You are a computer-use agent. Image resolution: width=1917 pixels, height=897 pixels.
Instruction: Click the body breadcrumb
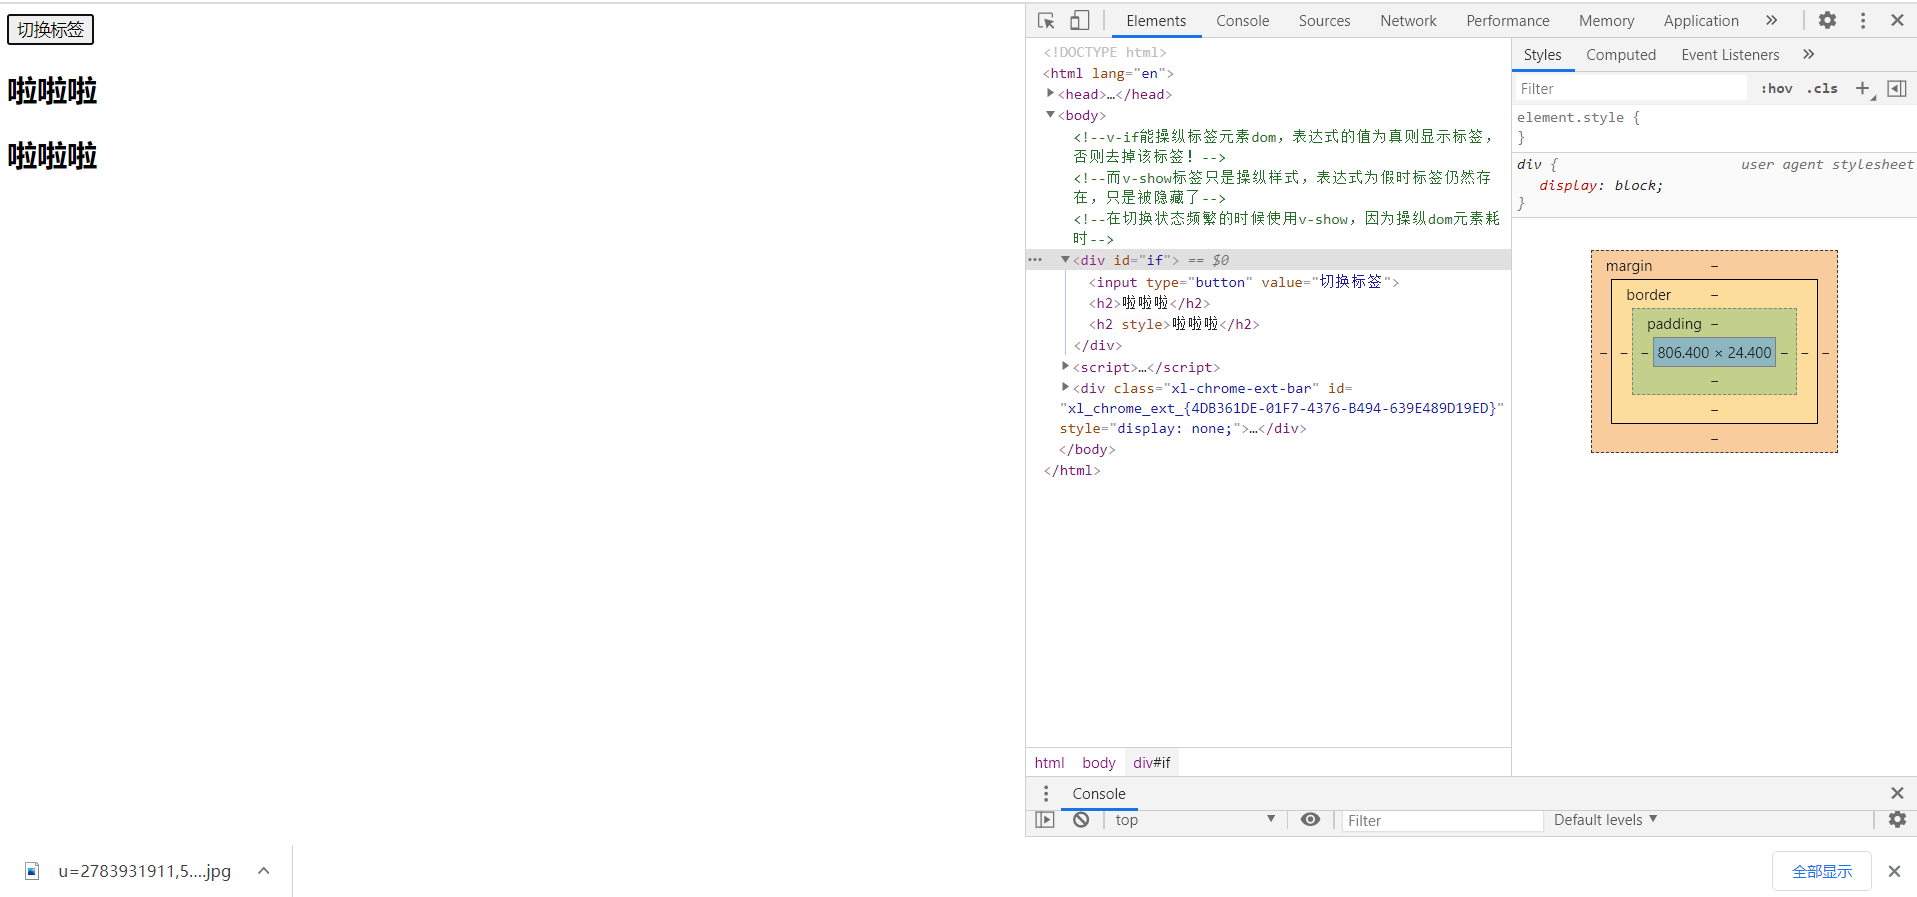[1098, 762]
